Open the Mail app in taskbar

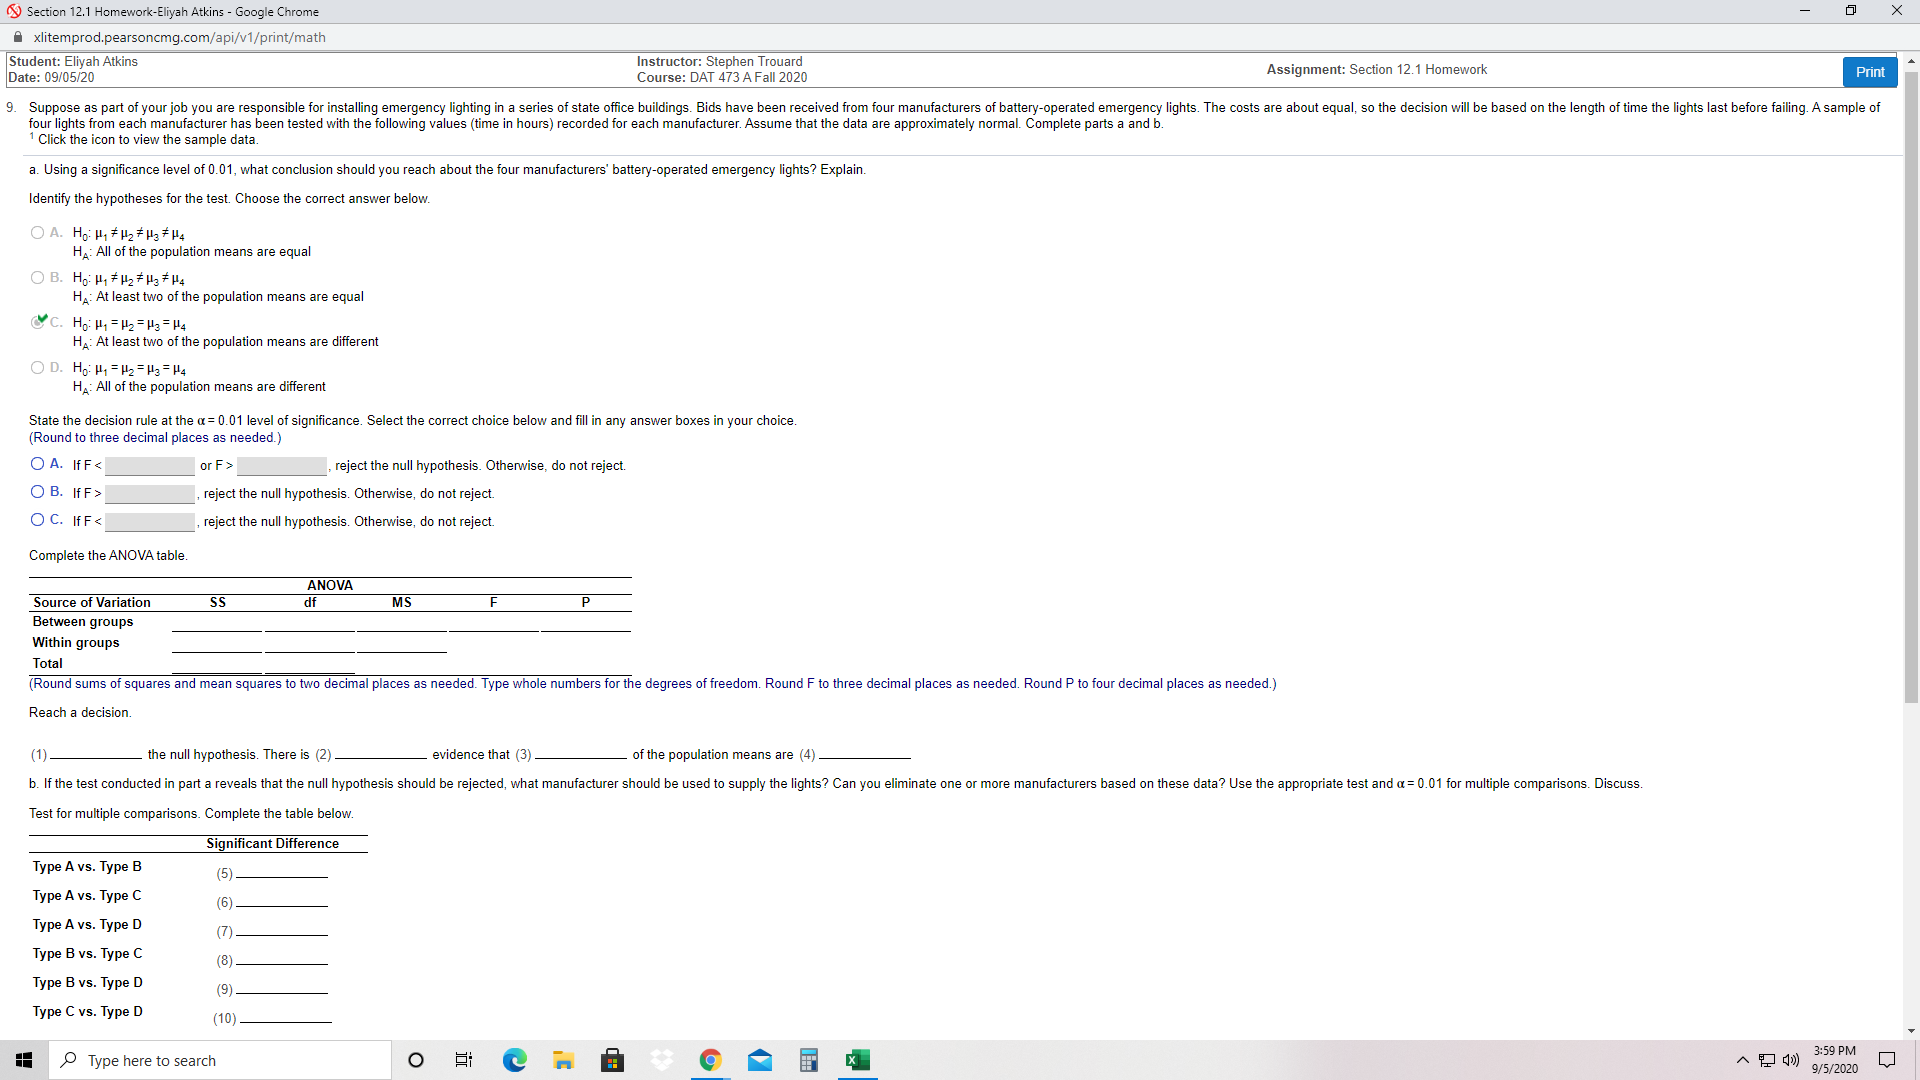pos(759,1060)
